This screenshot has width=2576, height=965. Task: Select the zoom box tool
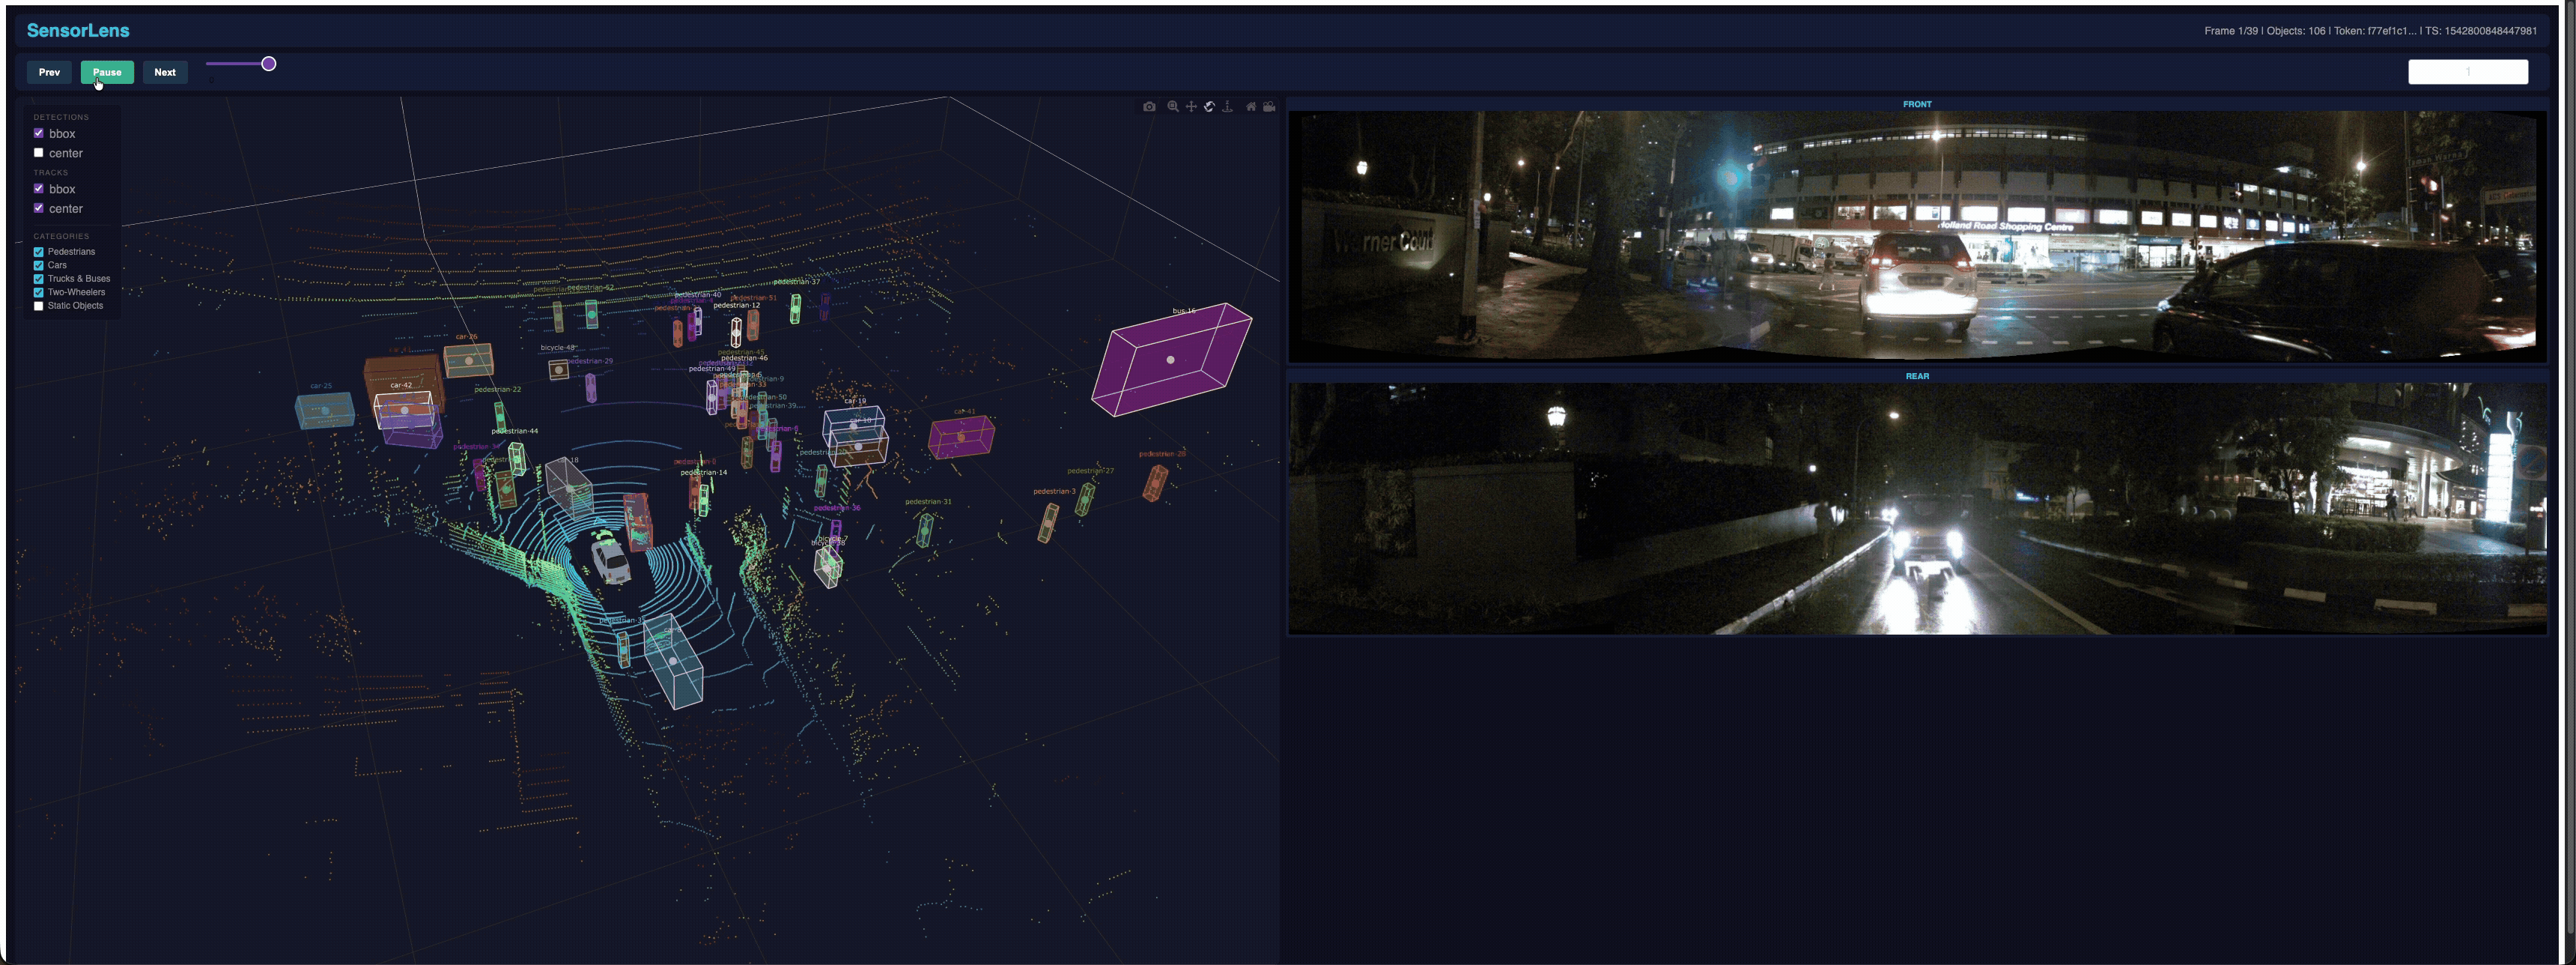tap(1173, 107)
